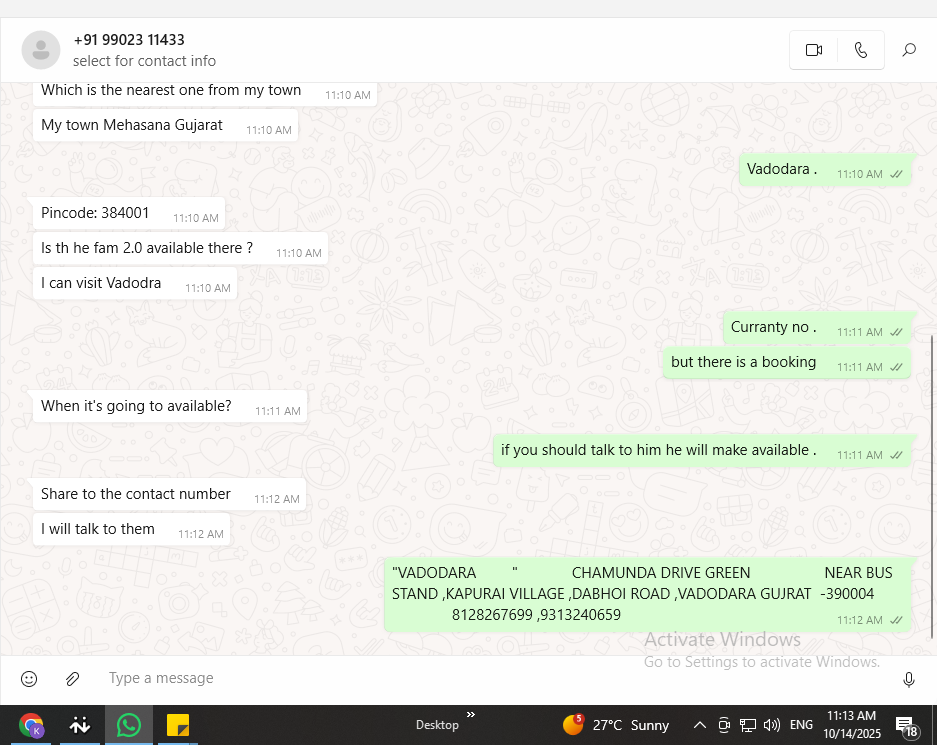Show hidden system tray icons
937x745 pixels.
pyautogui.click(x=699, y=725)
